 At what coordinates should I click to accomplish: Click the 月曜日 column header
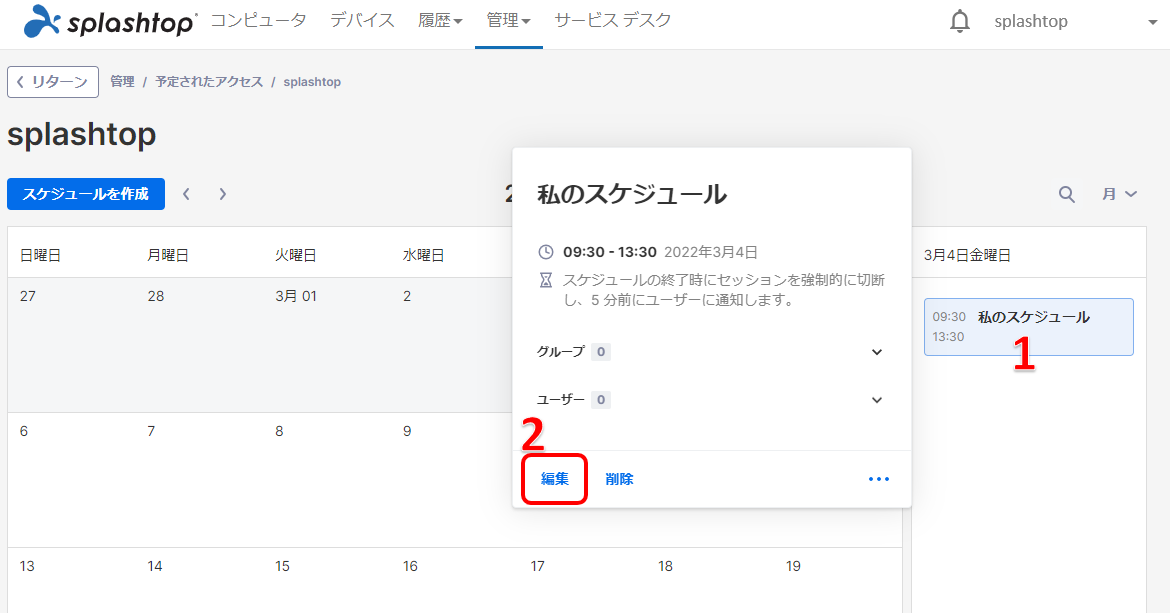pyautogui.click(x=168, y=255)
